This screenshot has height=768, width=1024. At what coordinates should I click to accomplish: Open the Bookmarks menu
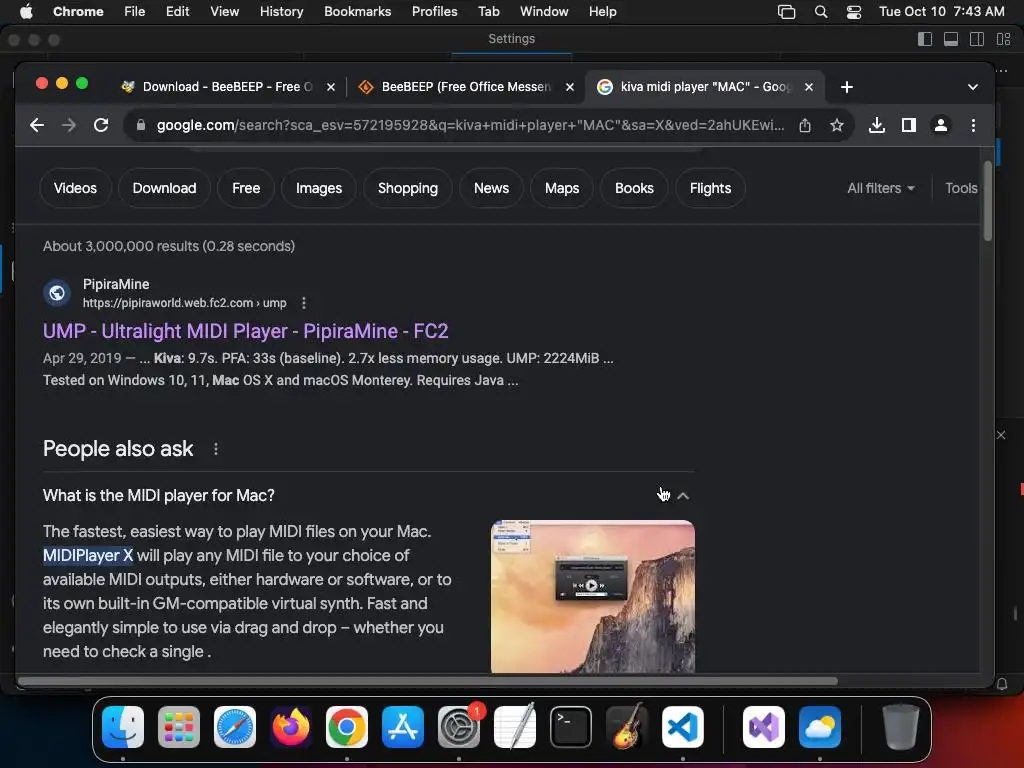coord(357,11)
